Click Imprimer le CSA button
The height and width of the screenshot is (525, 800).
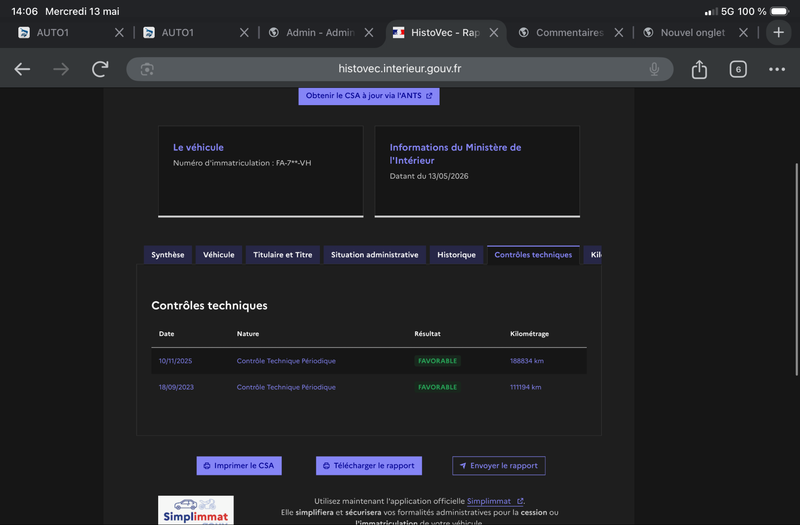click(x=239, y=465)
